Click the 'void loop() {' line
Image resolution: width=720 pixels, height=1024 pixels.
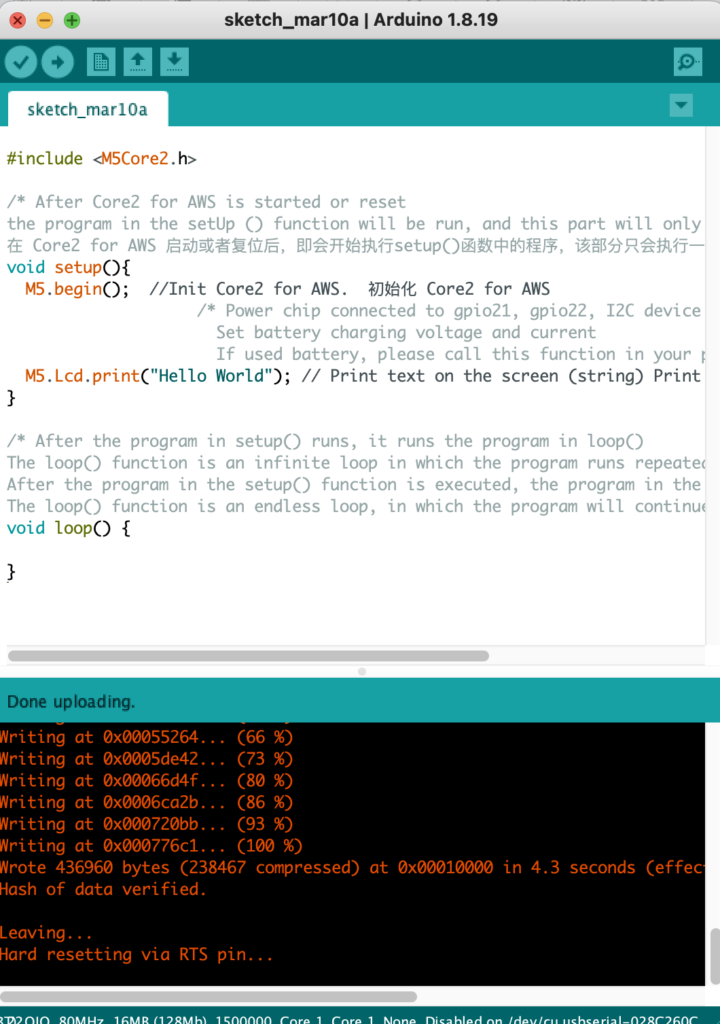[x=69, y=528]
